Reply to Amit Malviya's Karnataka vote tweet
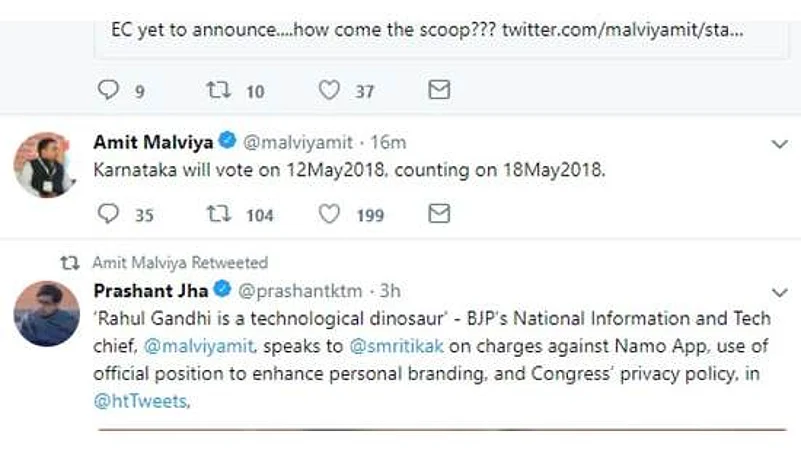 coord(108,214)
